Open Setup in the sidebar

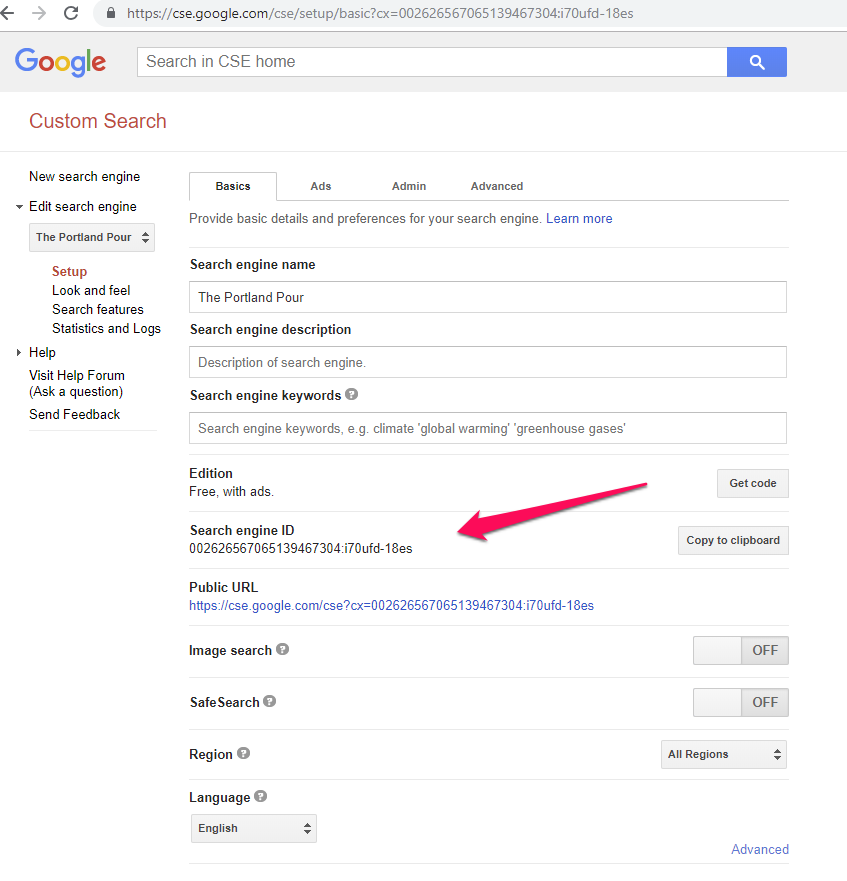tap(70, 271)
